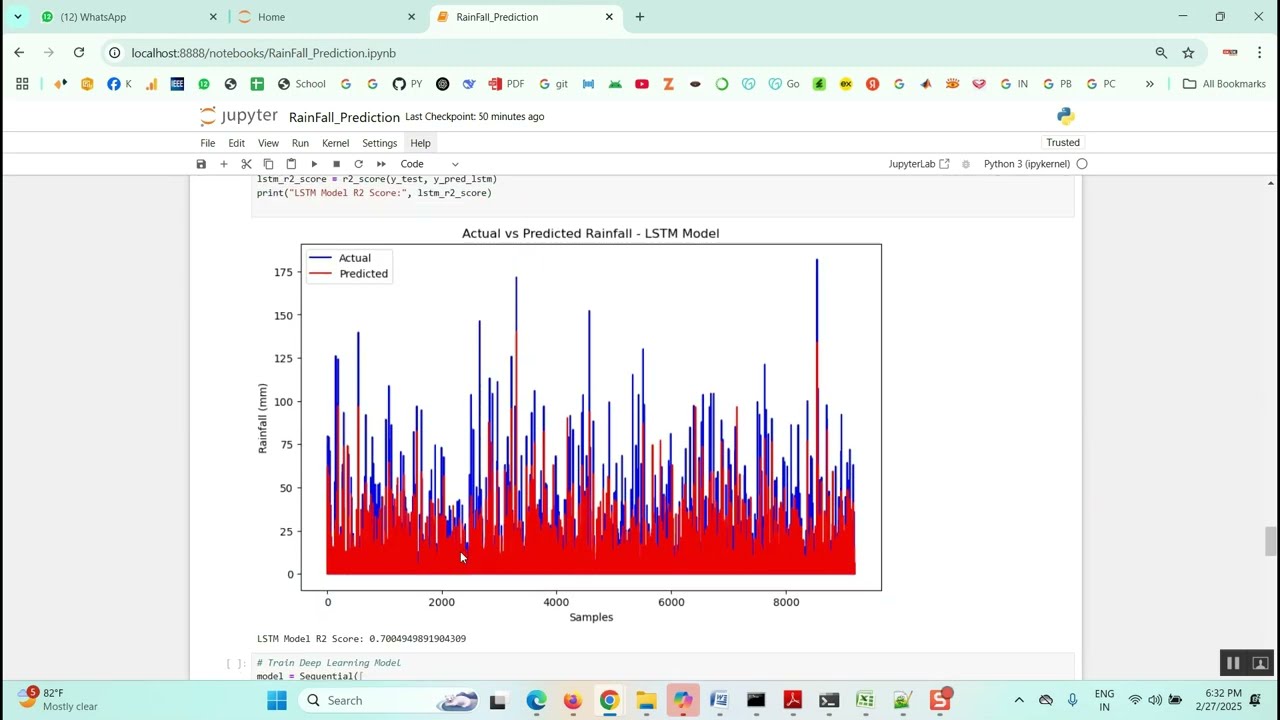Show more bookmarks chevron

pos(1149,84)
